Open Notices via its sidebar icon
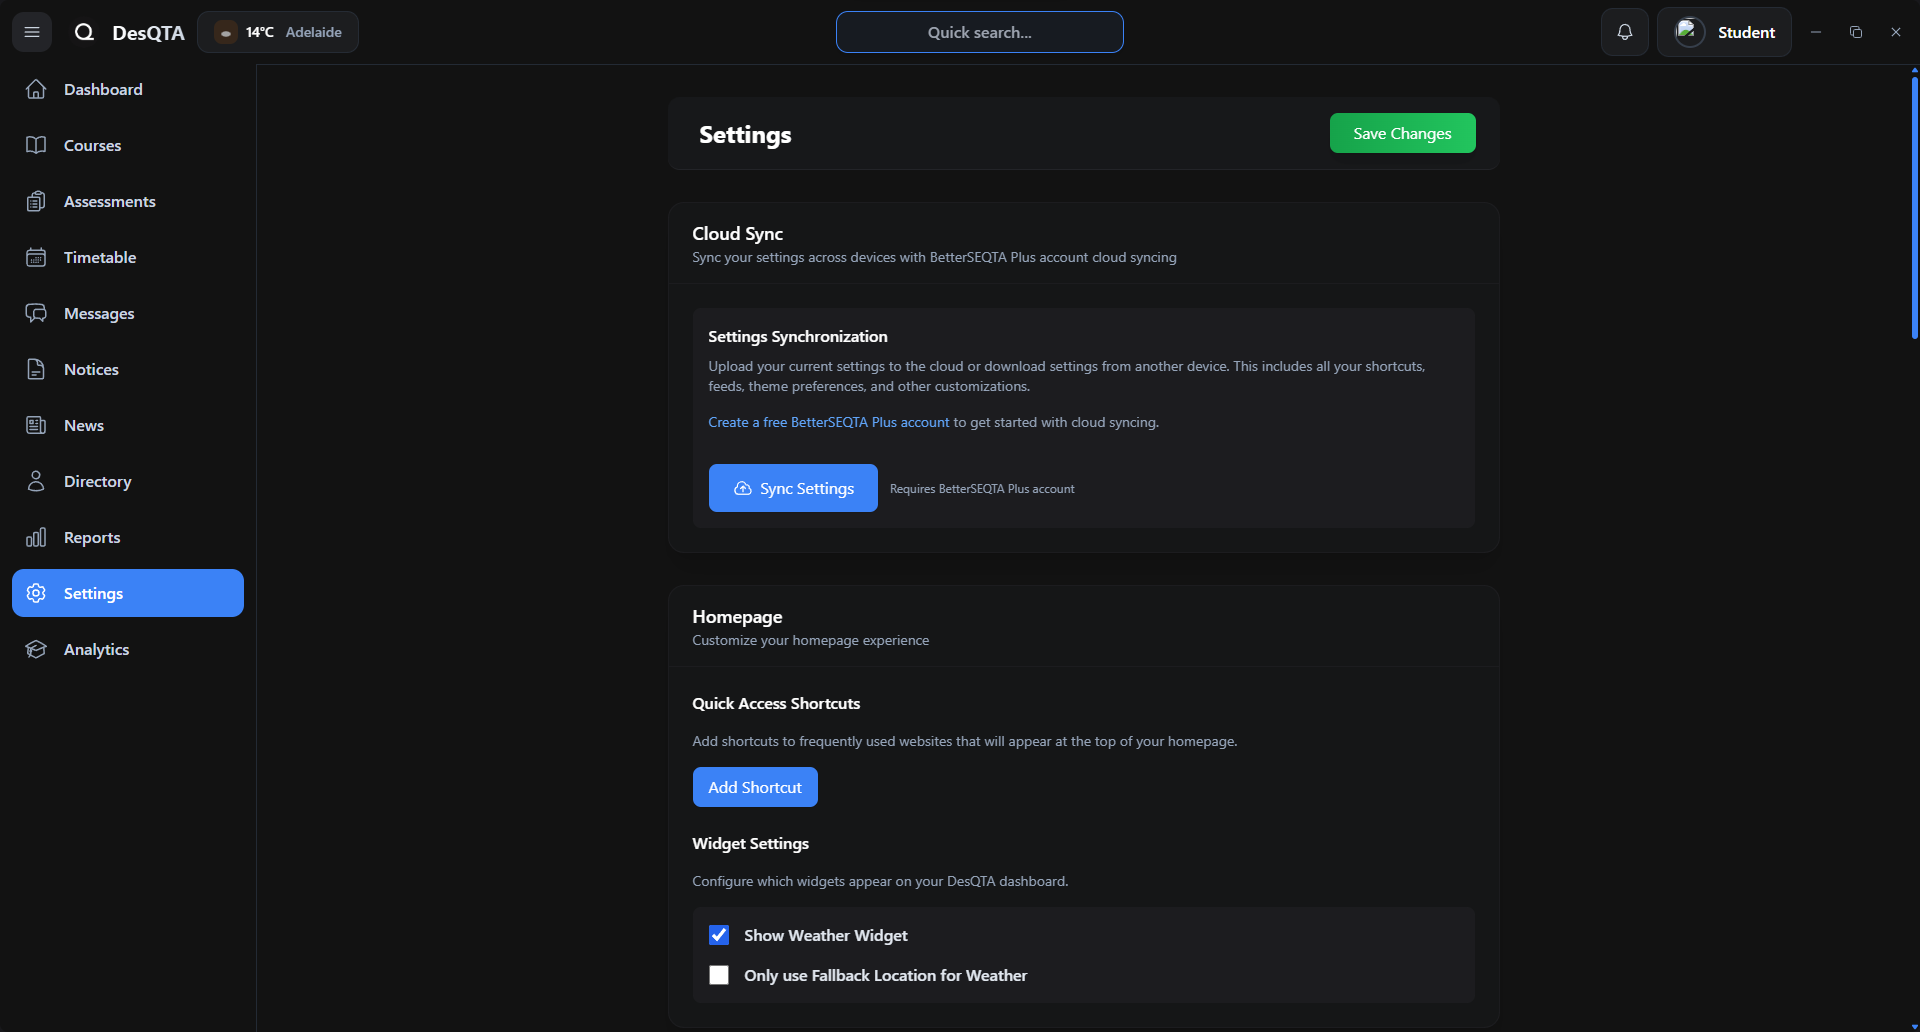 (36, 369)
